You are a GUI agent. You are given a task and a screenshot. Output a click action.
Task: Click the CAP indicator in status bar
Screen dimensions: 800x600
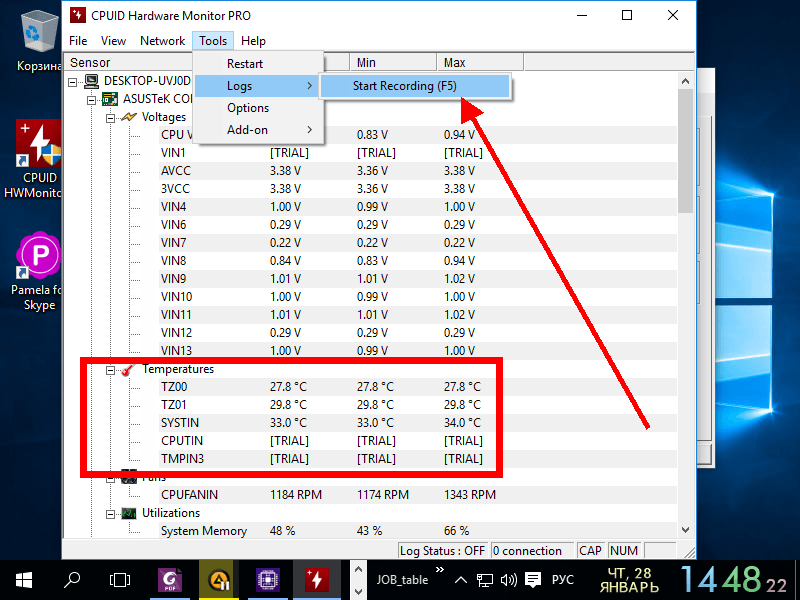[590, 551]
